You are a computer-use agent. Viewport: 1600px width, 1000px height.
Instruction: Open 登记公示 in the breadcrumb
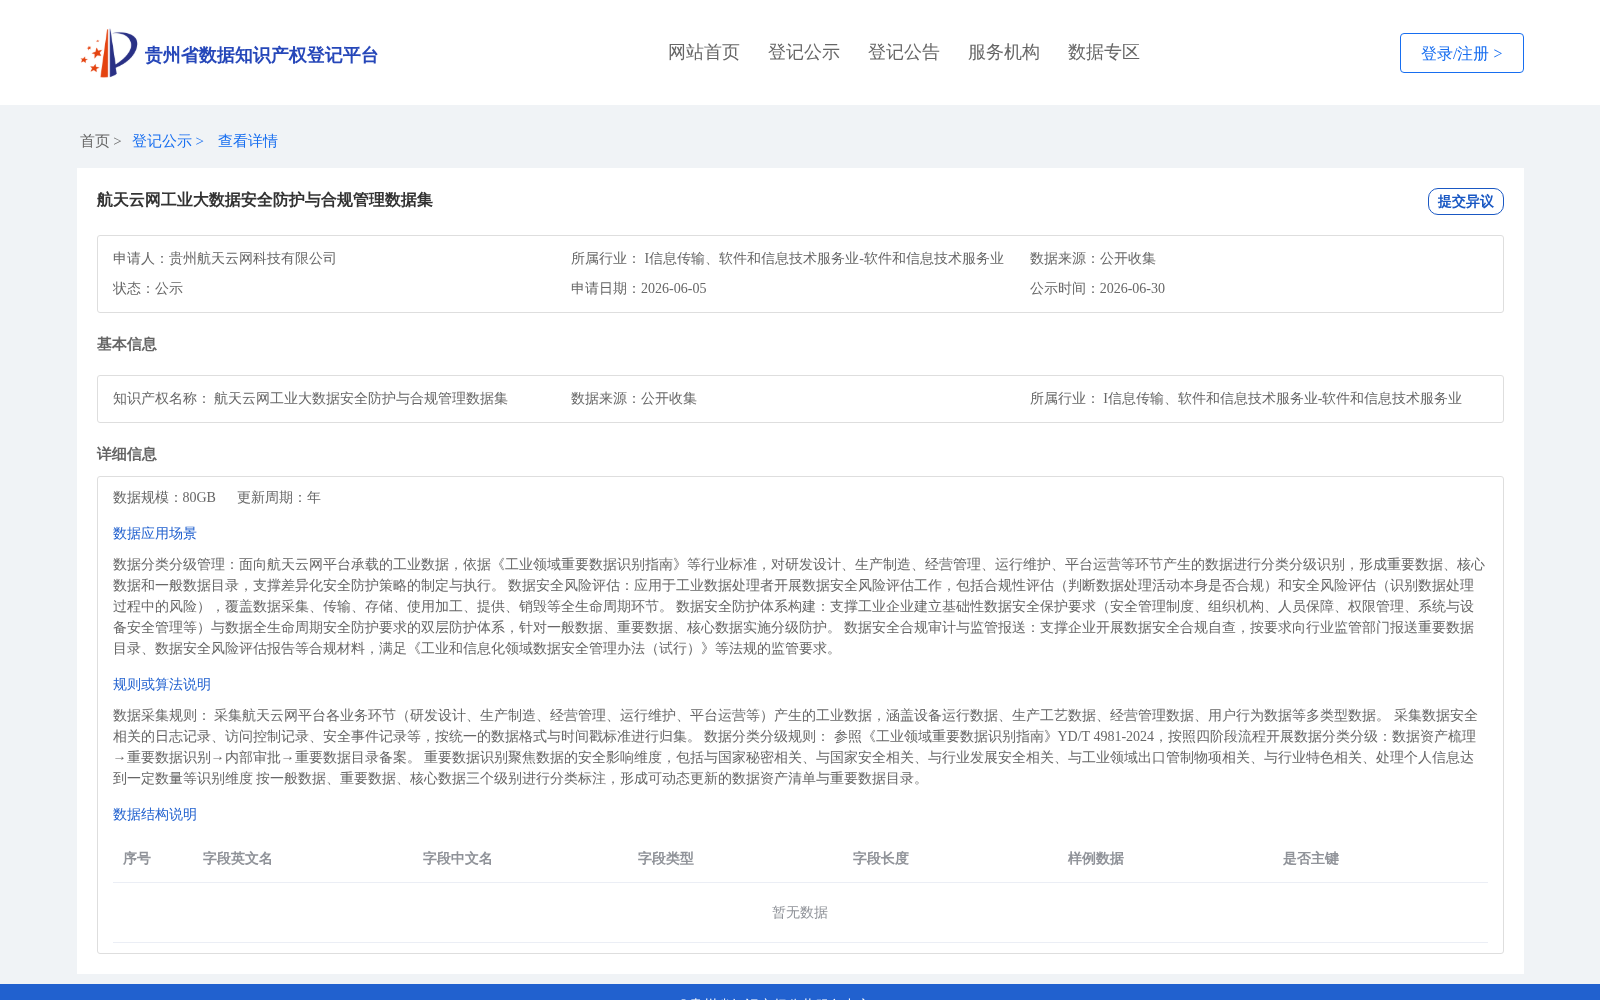[162, 141]
